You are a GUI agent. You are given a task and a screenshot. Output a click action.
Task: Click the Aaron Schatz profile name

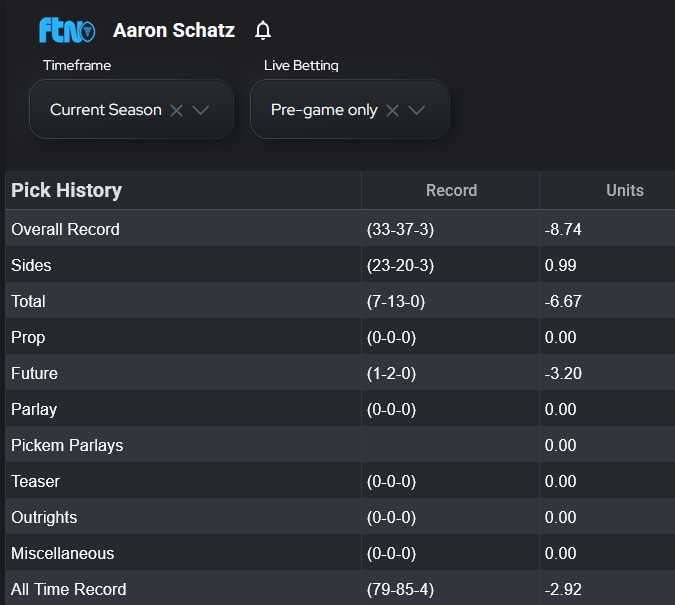[x=174, y=30]
